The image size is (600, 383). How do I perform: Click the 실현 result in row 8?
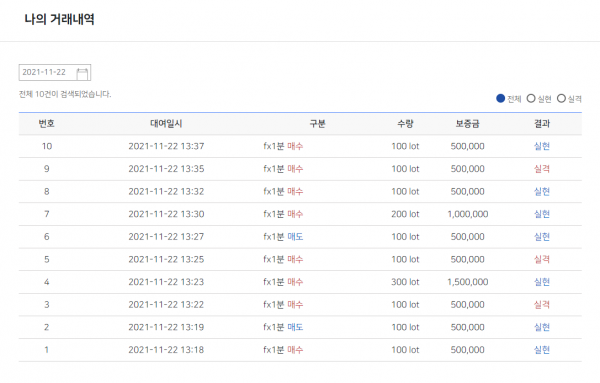pos(542,191)
